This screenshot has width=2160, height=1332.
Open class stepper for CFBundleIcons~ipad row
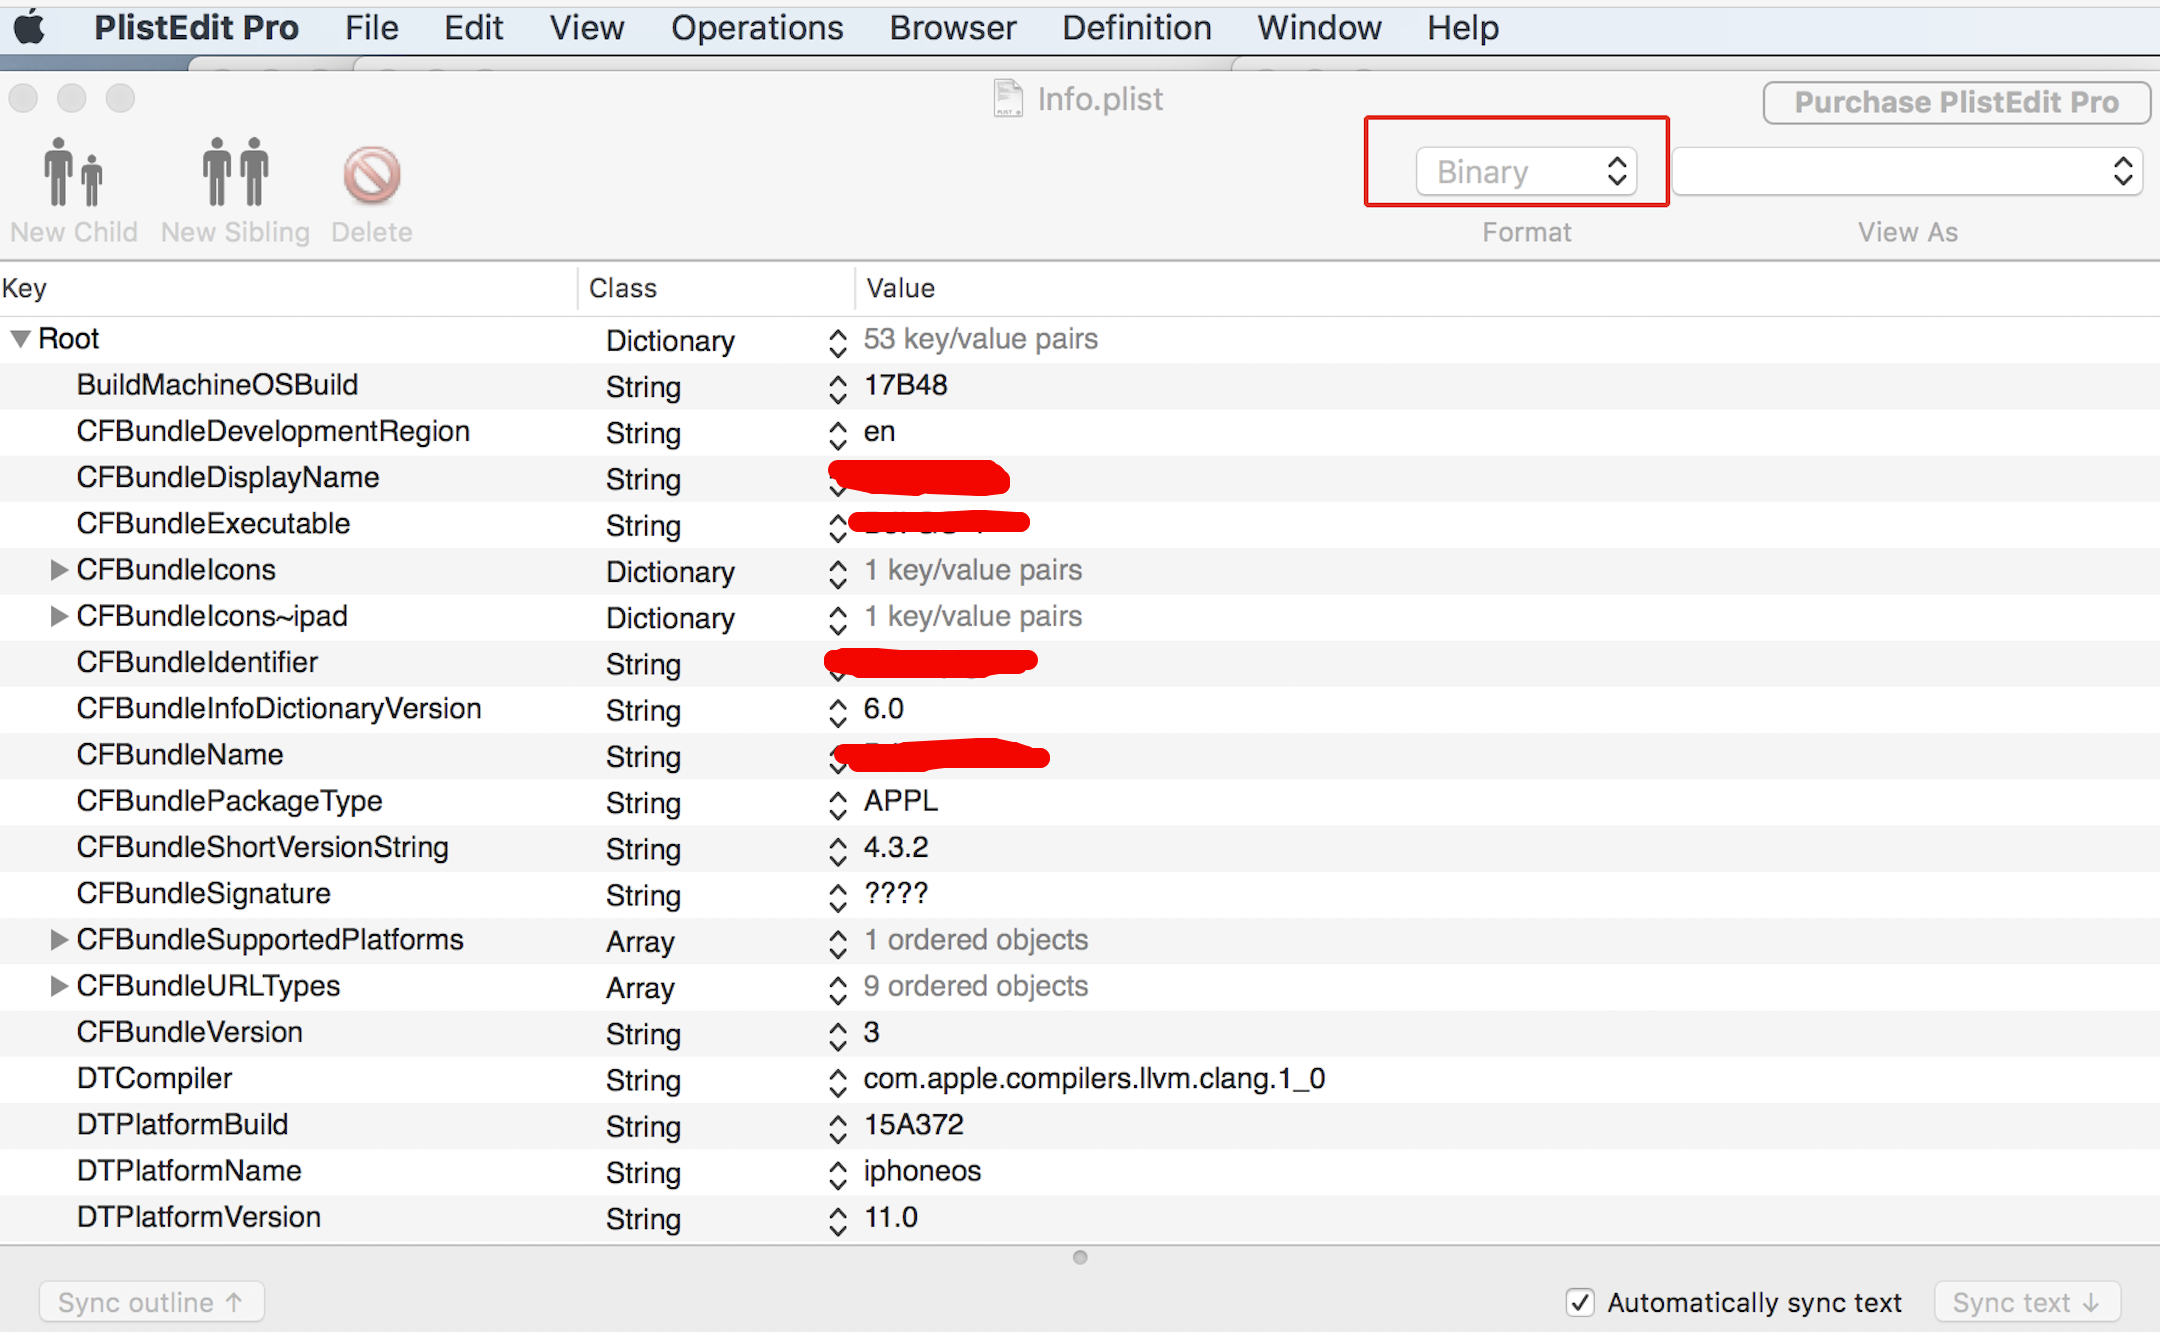(838, 620)
